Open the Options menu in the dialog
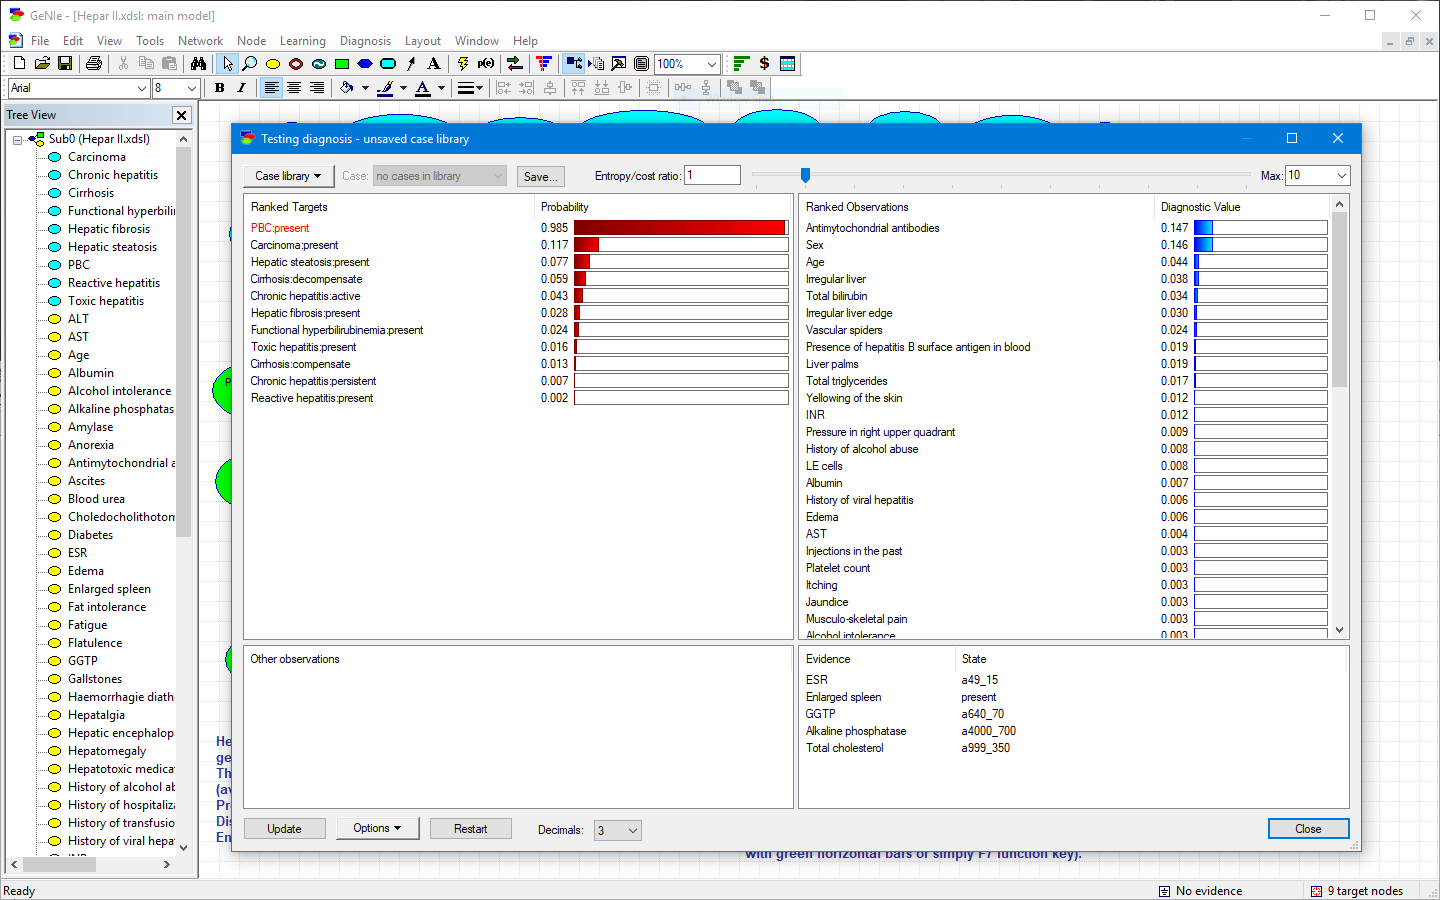1440x900 pixels. click(377, 828)
